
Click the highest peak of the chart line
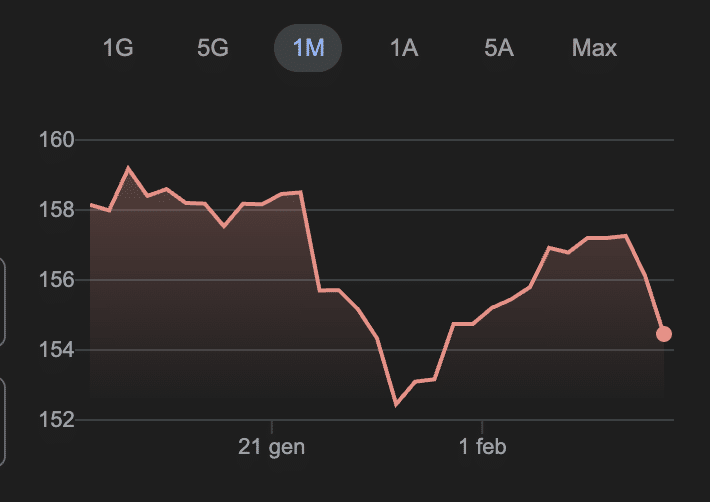(x=128, y=168)
